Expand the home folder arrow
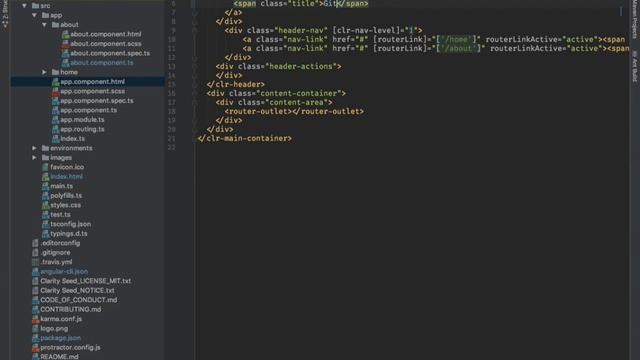 [44, 72]
